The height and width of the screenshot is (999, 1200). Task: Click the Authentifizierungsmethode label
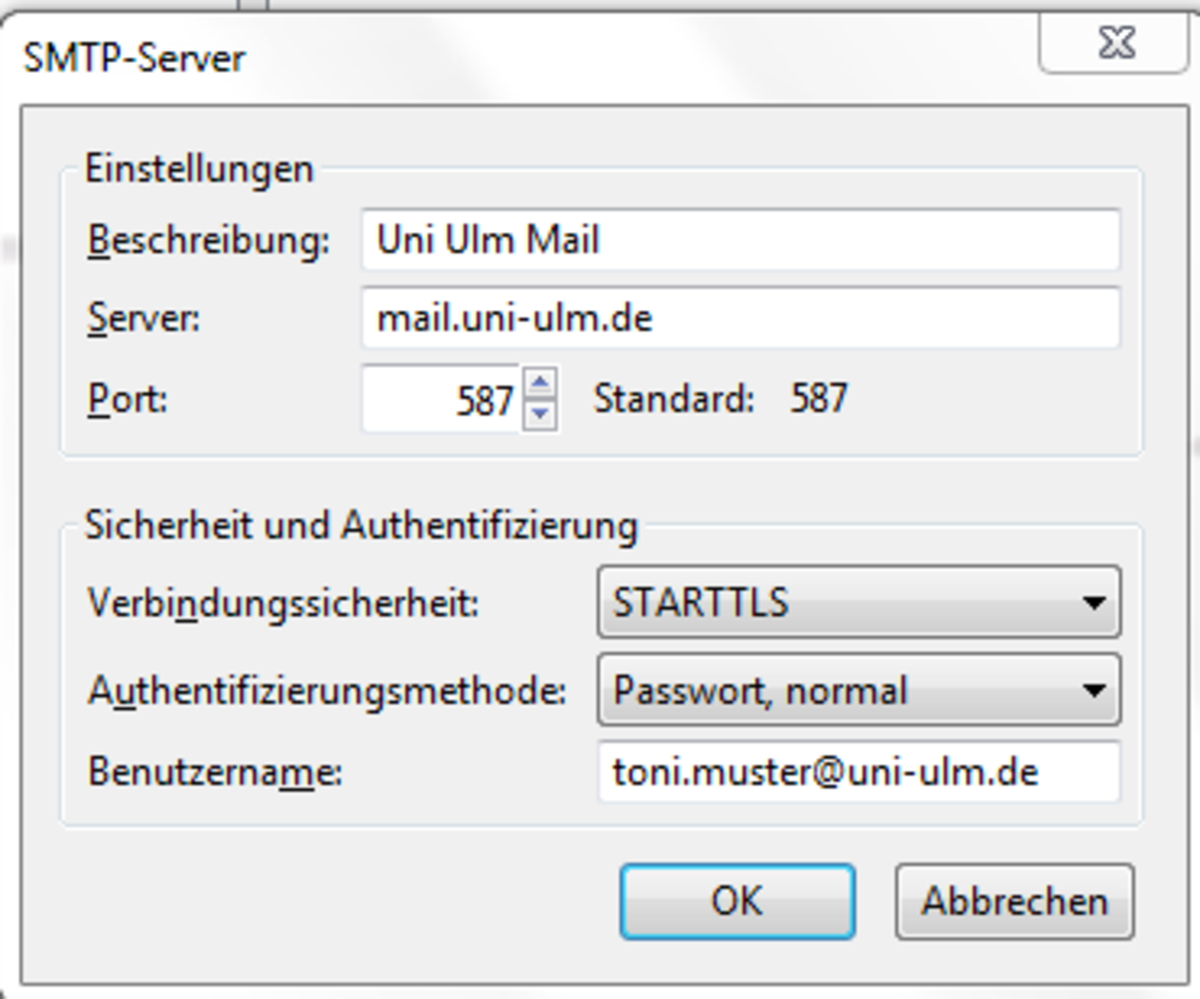[327, 691]
